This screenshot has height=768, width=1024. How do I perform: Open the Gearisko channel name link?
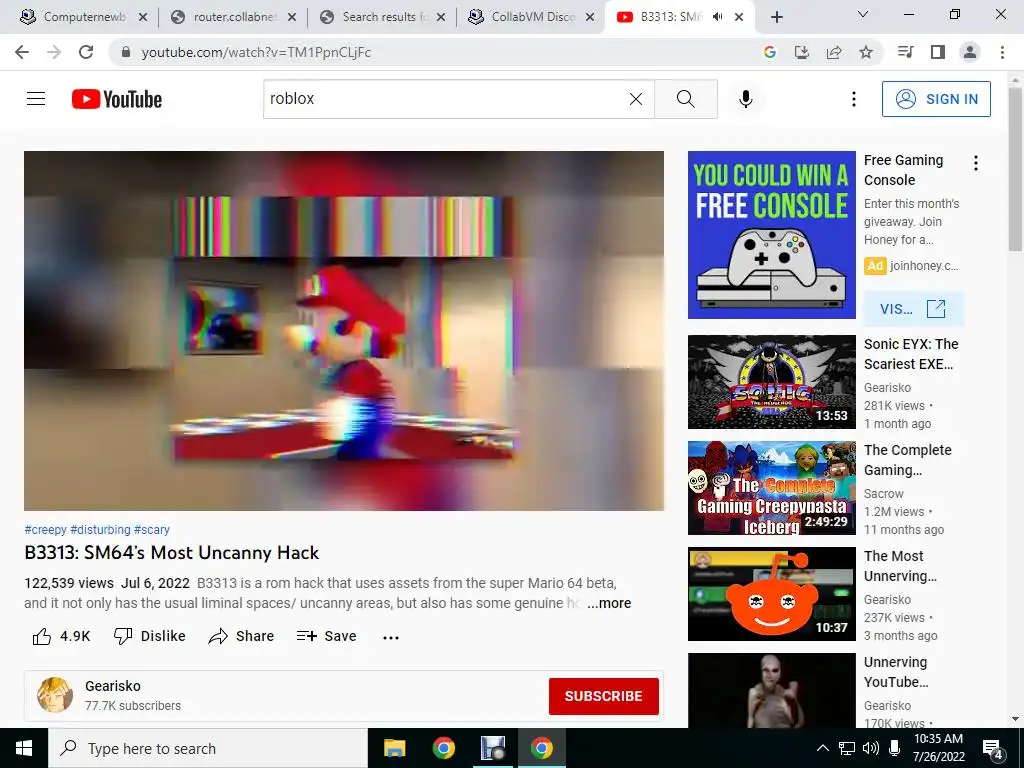click(x=112, y=686)
